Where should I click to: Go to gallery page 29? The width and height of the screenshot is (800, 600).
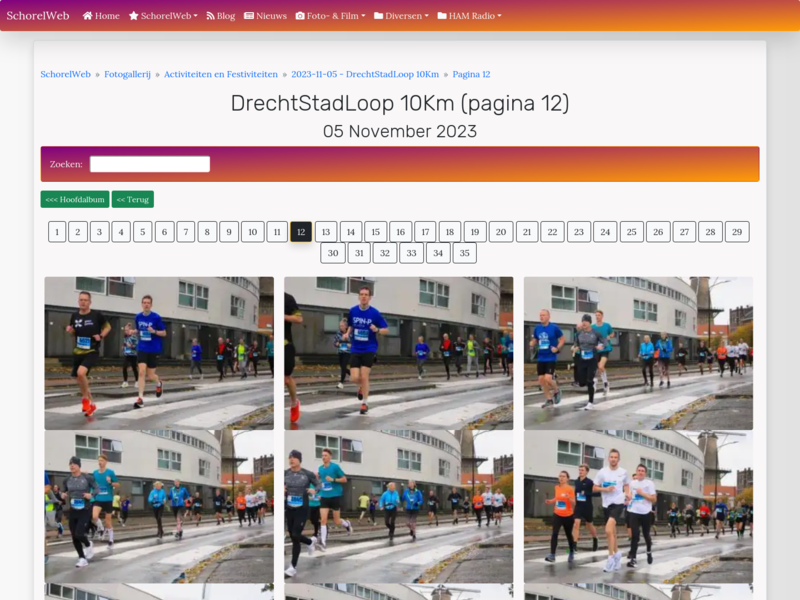coord(737,232)
